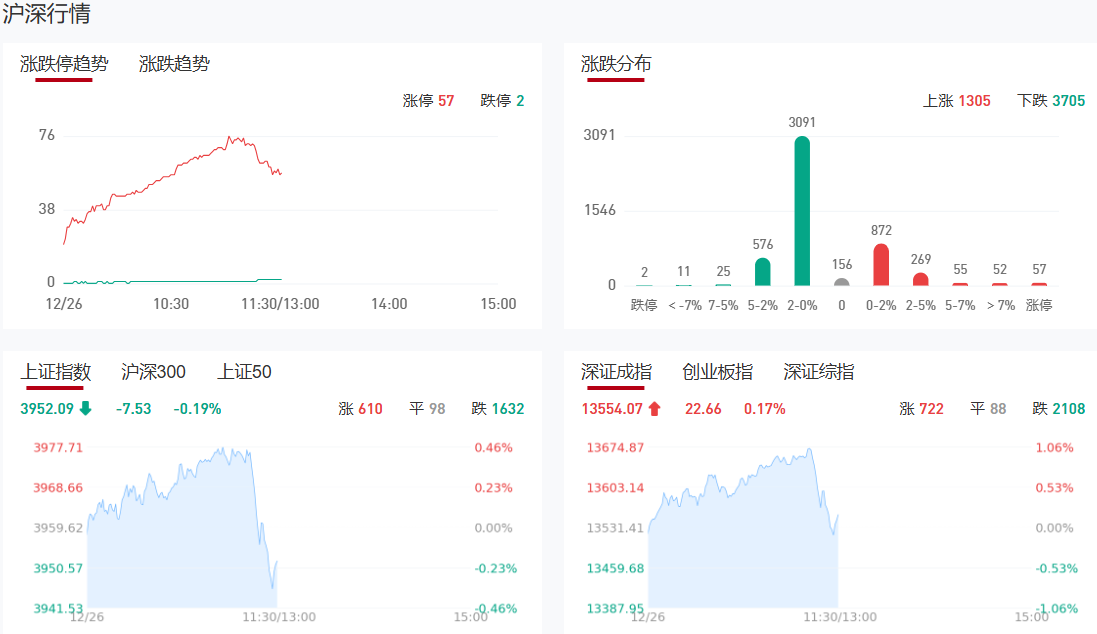Open the 创业板指 index tab
Image resolution: width=1097 pixels, height=634 pixels.
point(717,372)
